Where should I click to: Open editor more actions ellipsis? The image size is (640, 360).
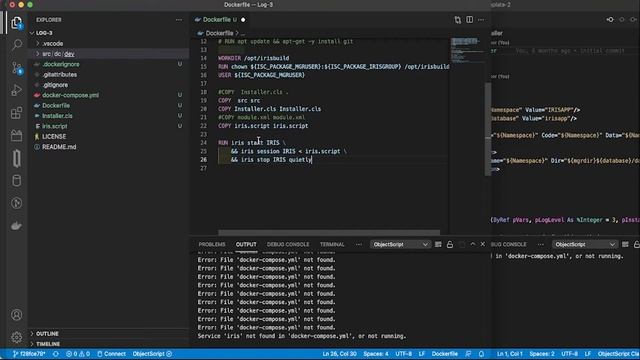click(481, 20)
